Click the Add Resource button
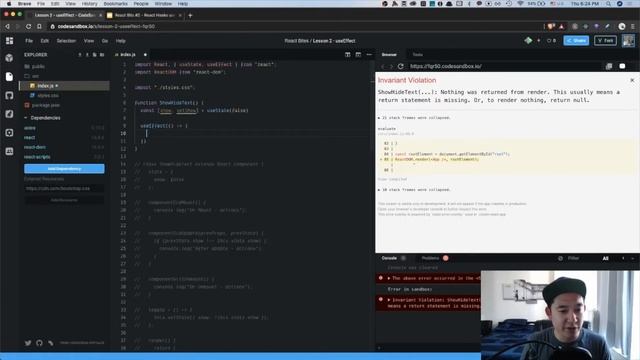640x360 pixels. 64,200
